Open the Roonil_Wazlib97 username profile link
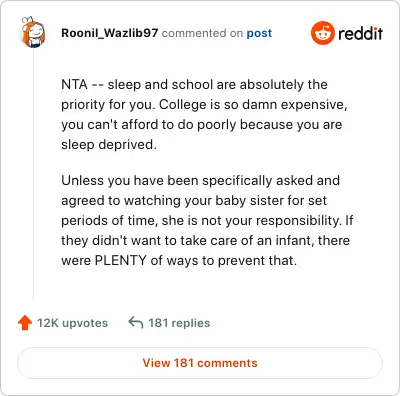The width and height of the screenshot is (400, 396). point(110,33)
